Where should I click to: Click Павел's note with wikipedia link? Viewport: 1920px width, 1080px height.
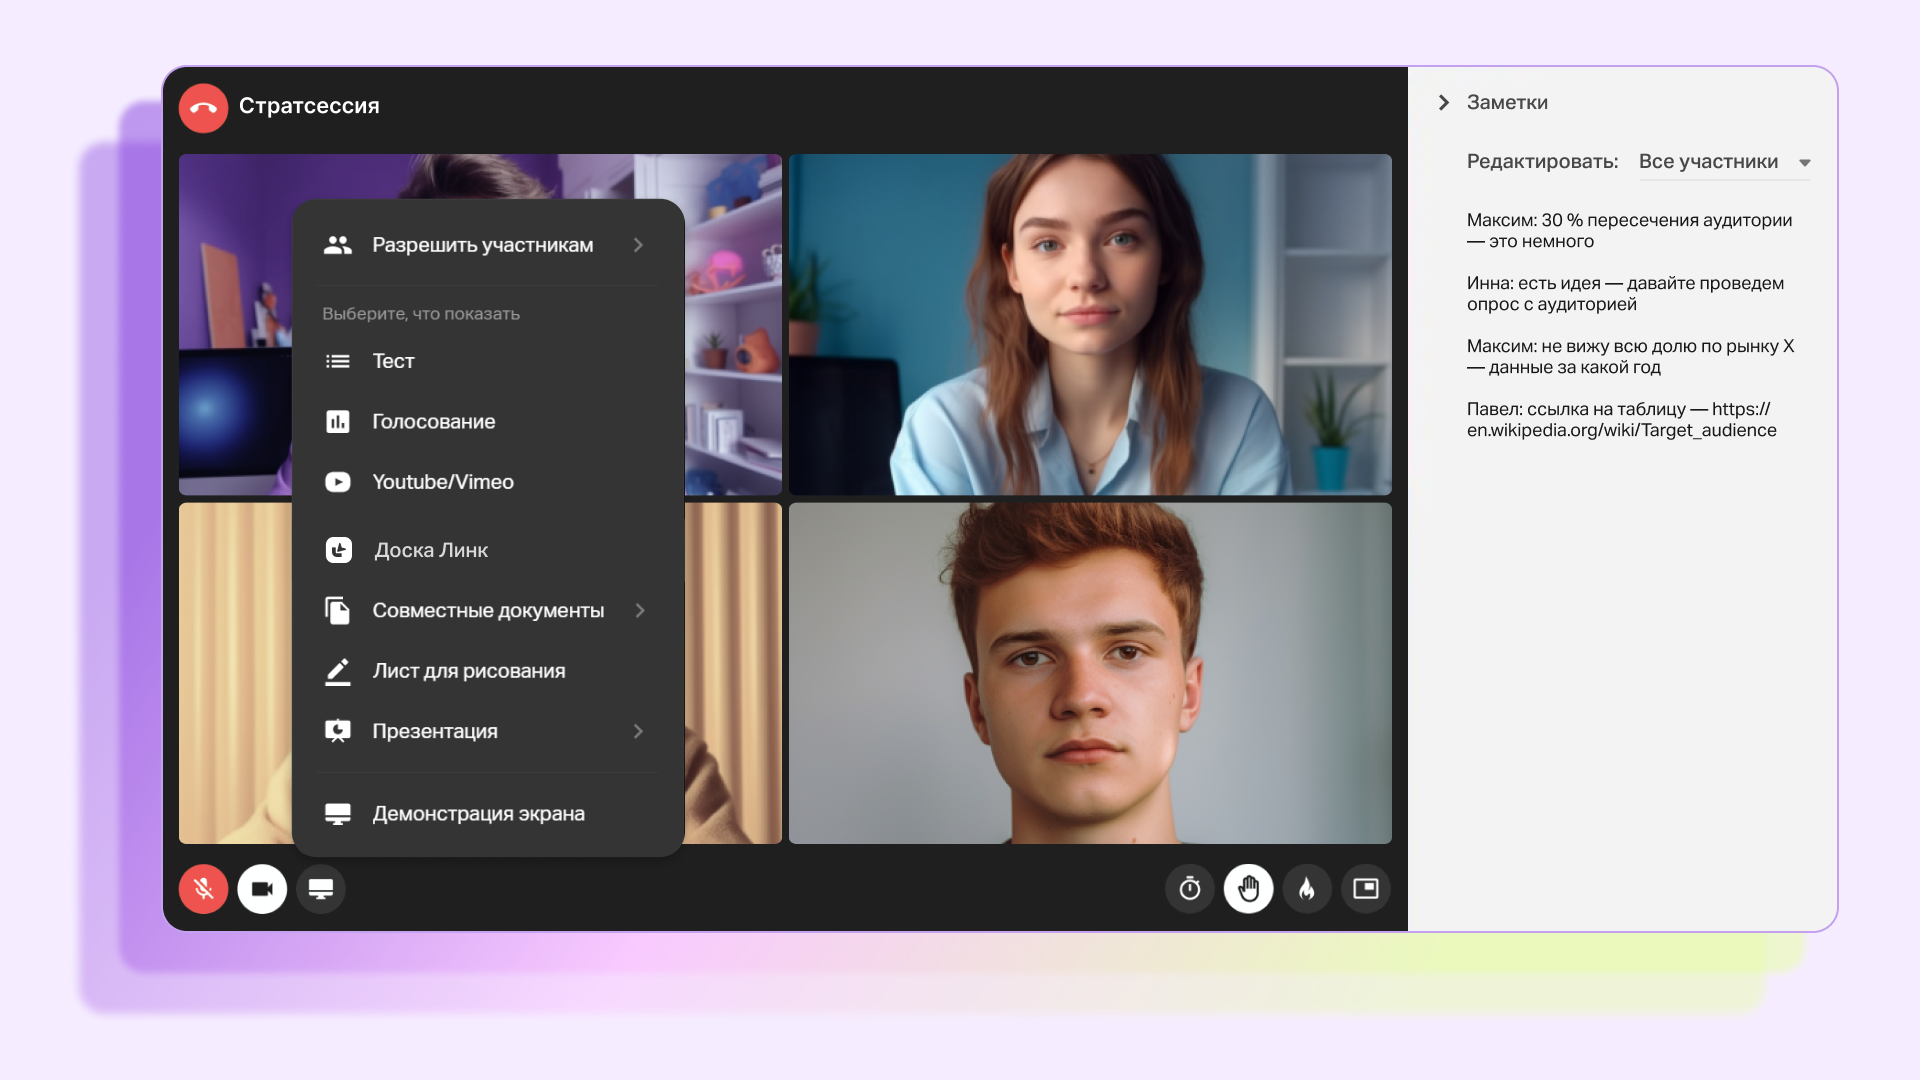tap(1621, 420)
